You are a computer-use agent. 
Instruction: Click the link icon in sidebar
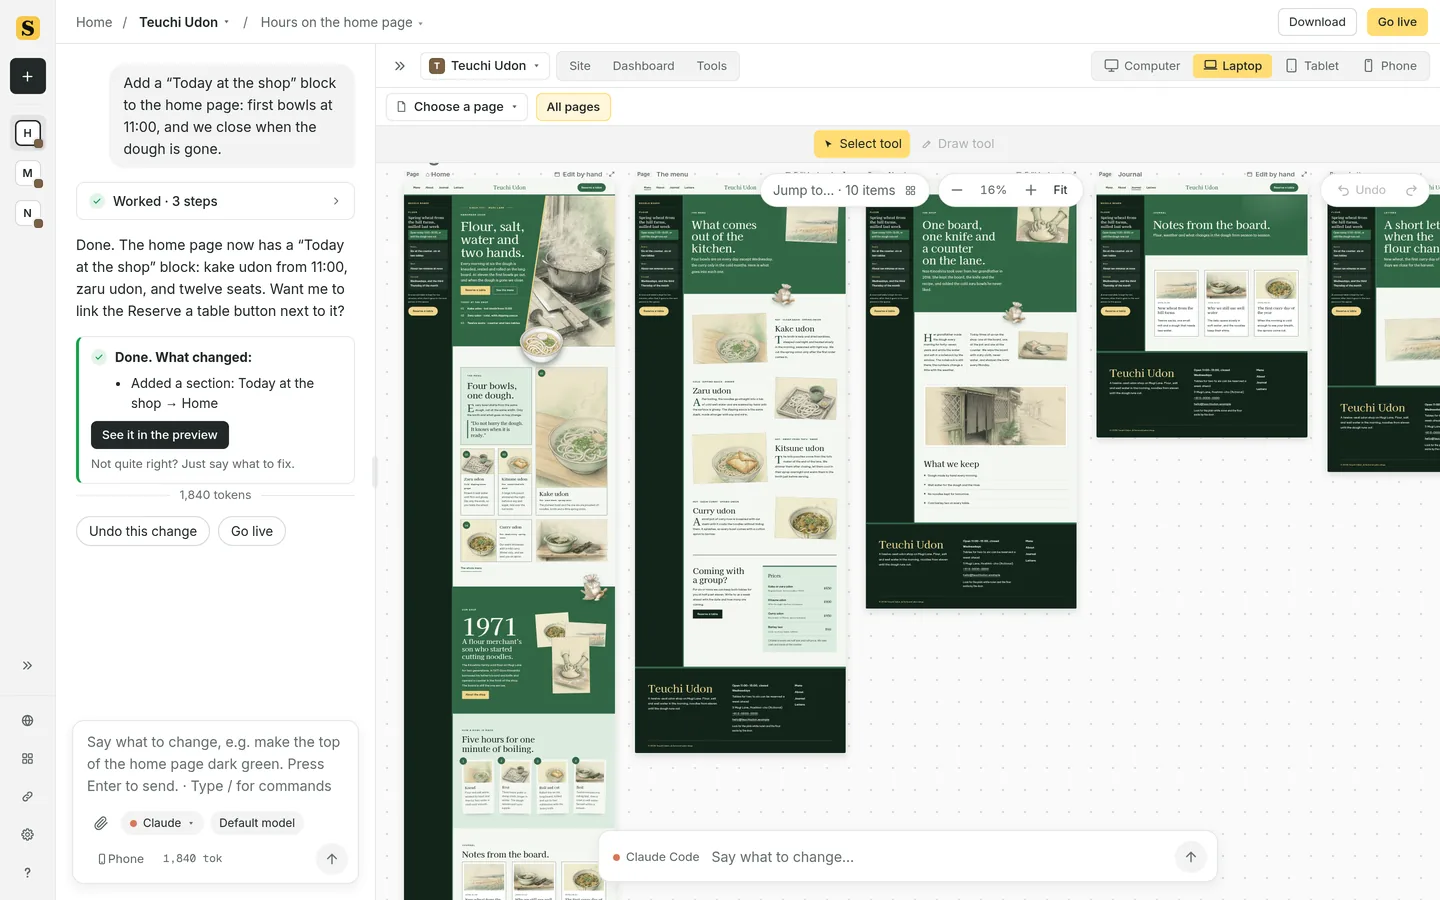click(28, 797)
